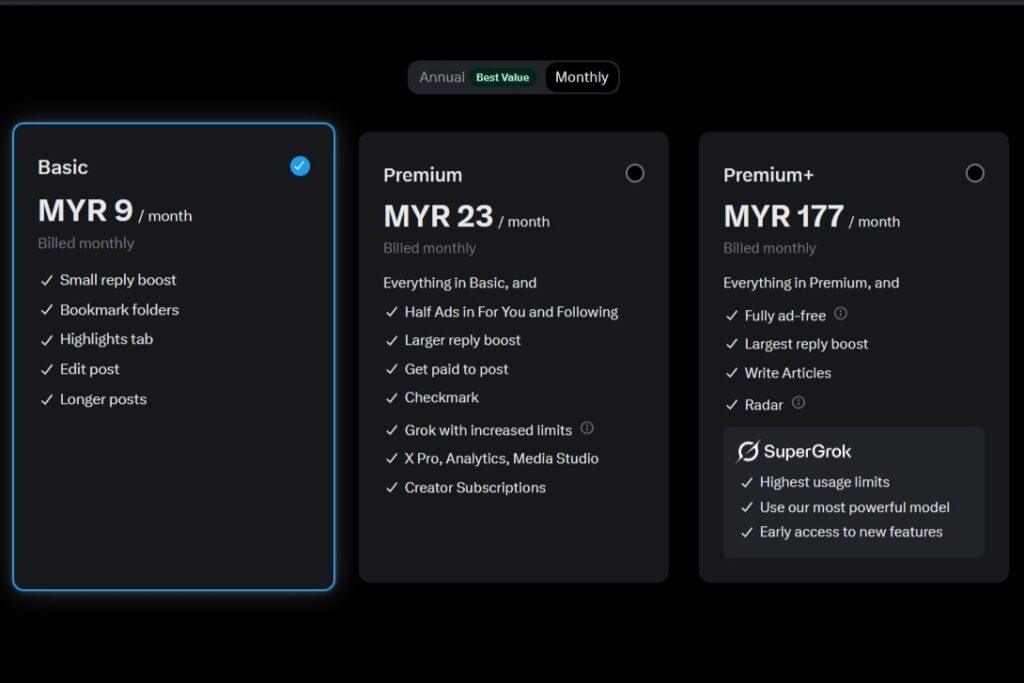Image resolution: width=1024 pixels, height=683 pixels.
Task: Click the 'SuperGrok' heading text
Action: (x=807, y=451)
